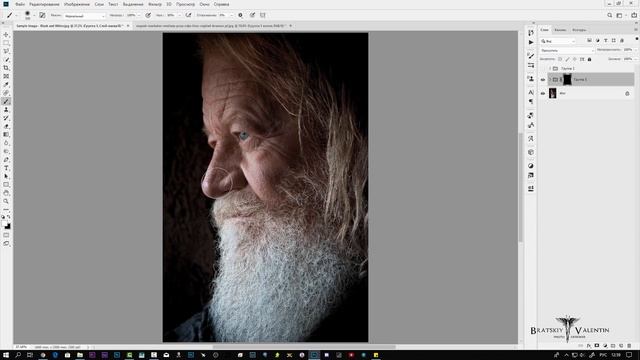This screenshot has height=360, width=640.
Task: Toggle lock image pixels brush icon
Action: [567, 59]
